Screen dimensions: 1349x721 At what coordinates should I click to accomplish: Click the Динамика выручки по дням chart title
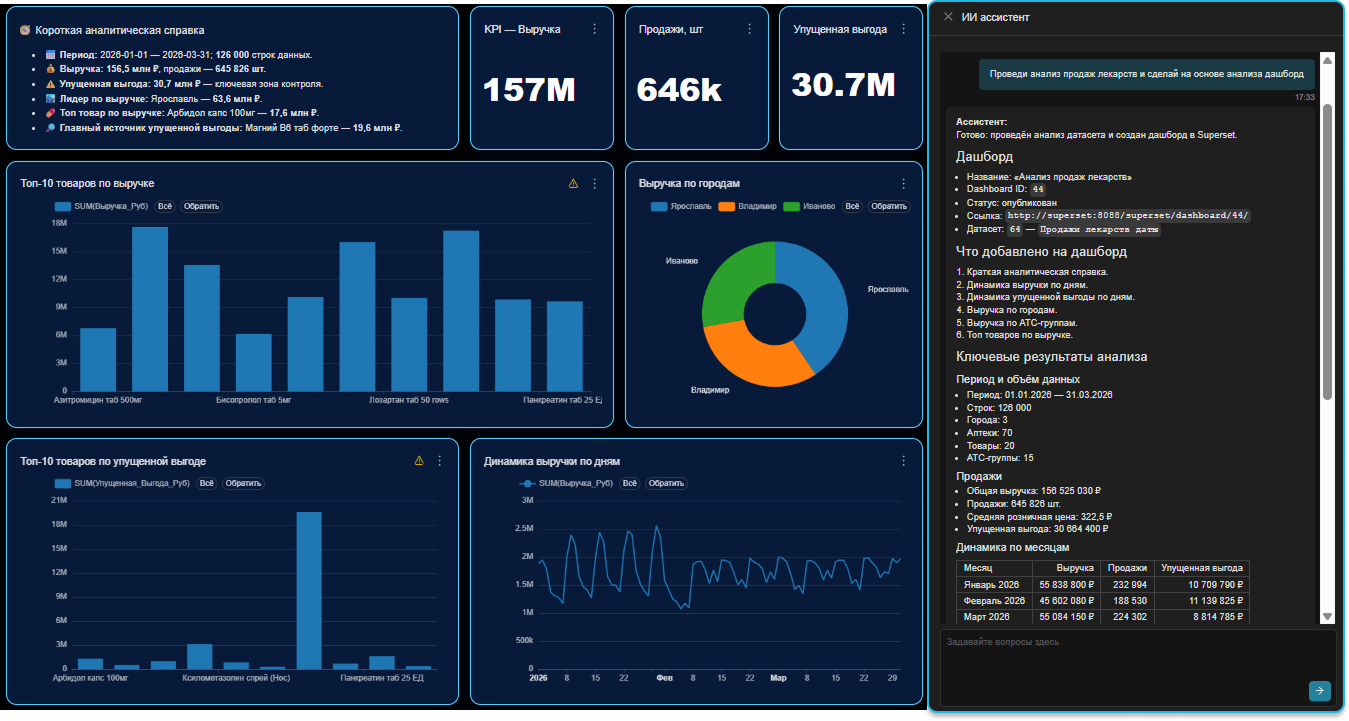(552, 461)
